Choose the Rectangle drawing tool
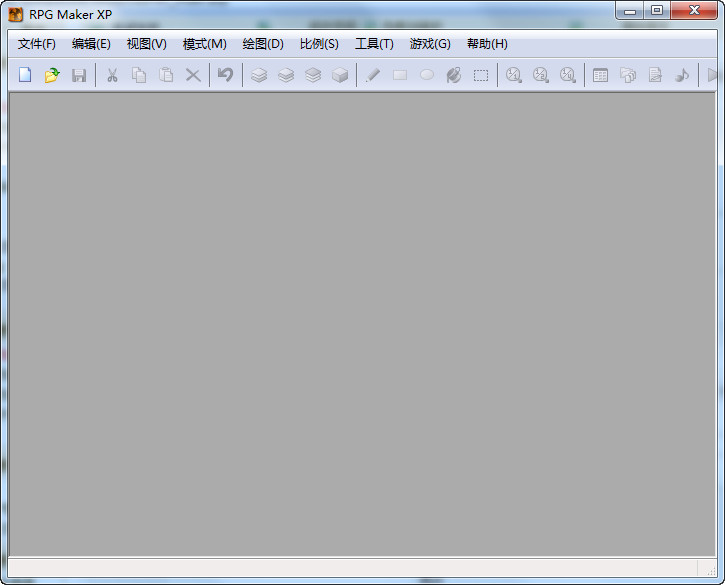The height and width of the screenshot is (585, 725). pos(400,75)
